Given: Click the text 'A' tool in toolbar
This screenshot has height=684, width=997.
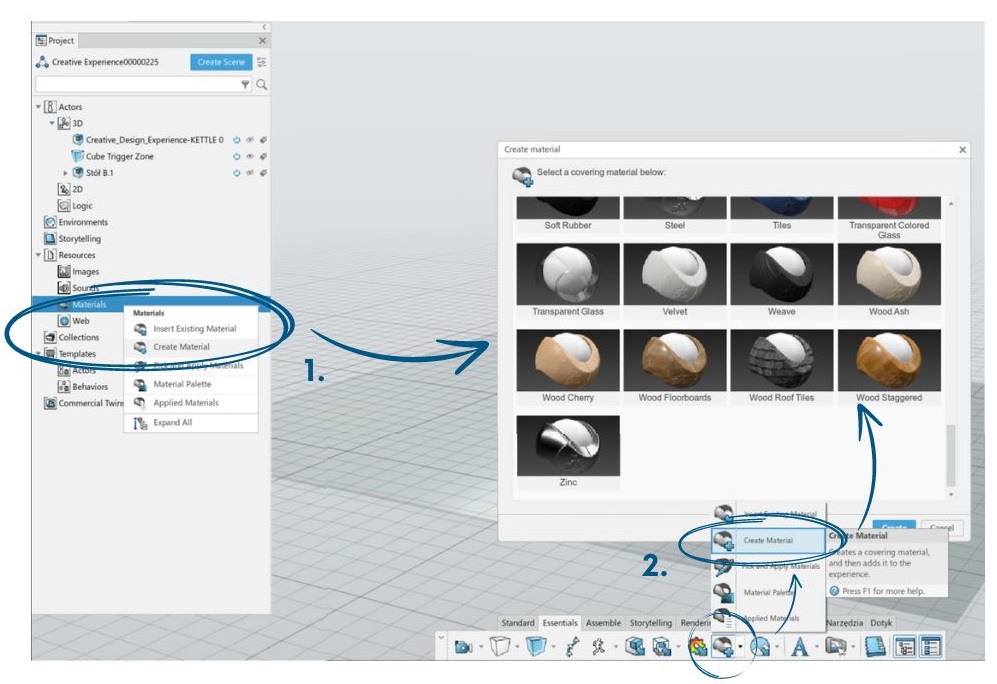Looking at the screenshot, I should [799, 647].
